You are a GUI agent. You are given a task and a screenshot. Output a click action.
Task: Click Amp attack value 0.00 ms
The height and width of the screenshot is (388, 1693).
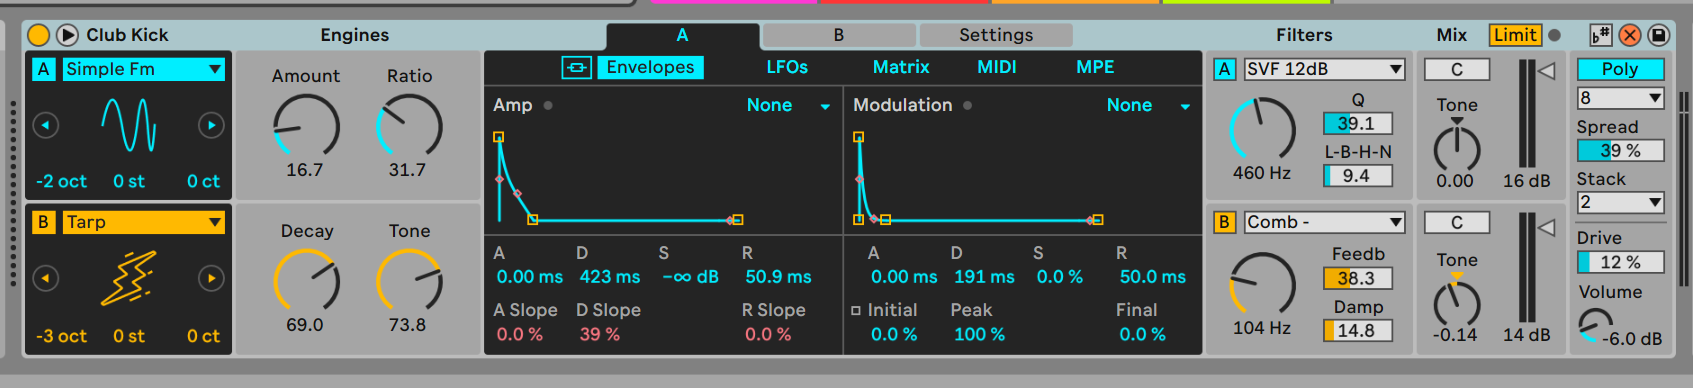coord(530,277)
